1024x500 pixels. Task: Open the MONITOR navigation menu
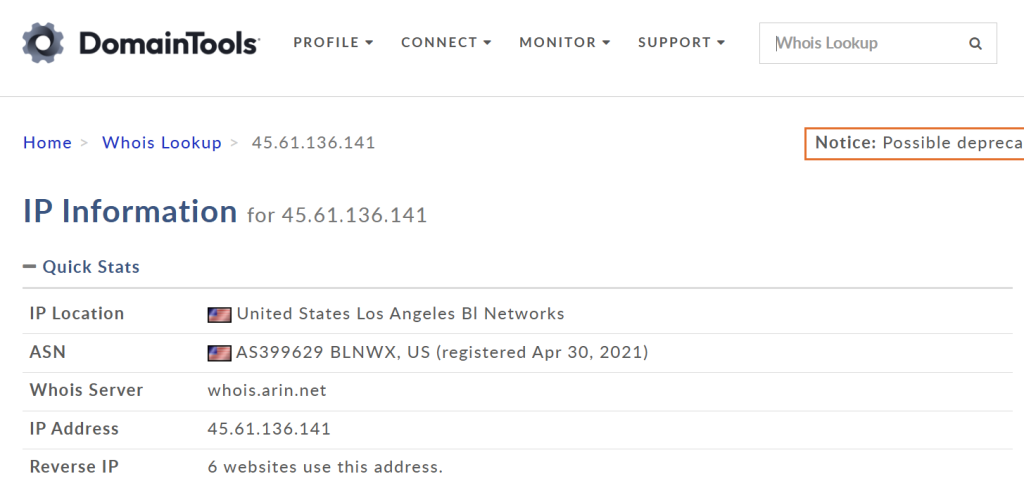(x=565, y=43)
